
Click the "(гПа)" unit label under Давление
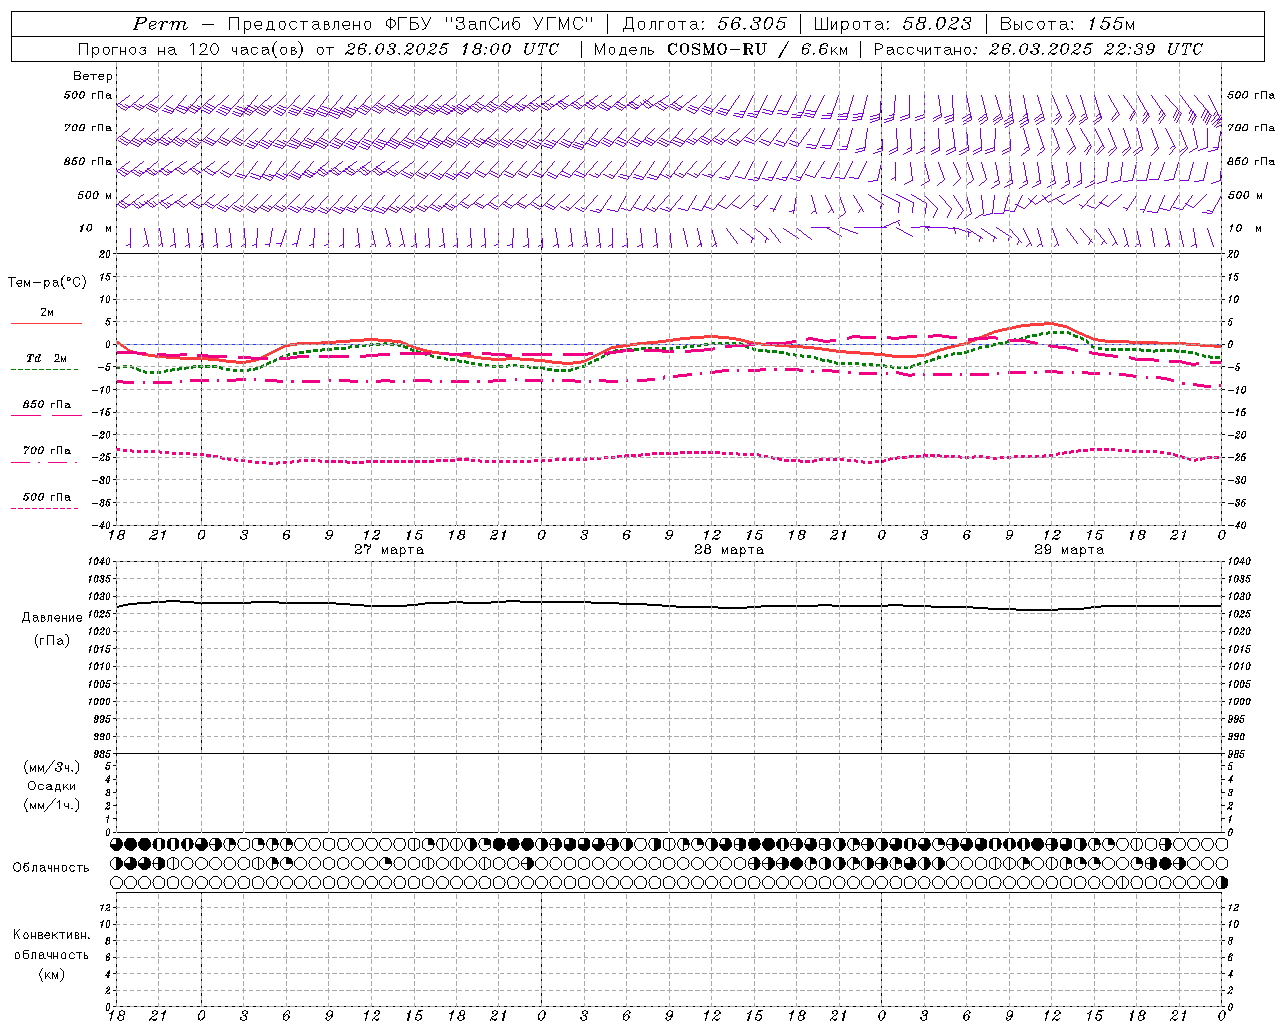click(52, 641)
